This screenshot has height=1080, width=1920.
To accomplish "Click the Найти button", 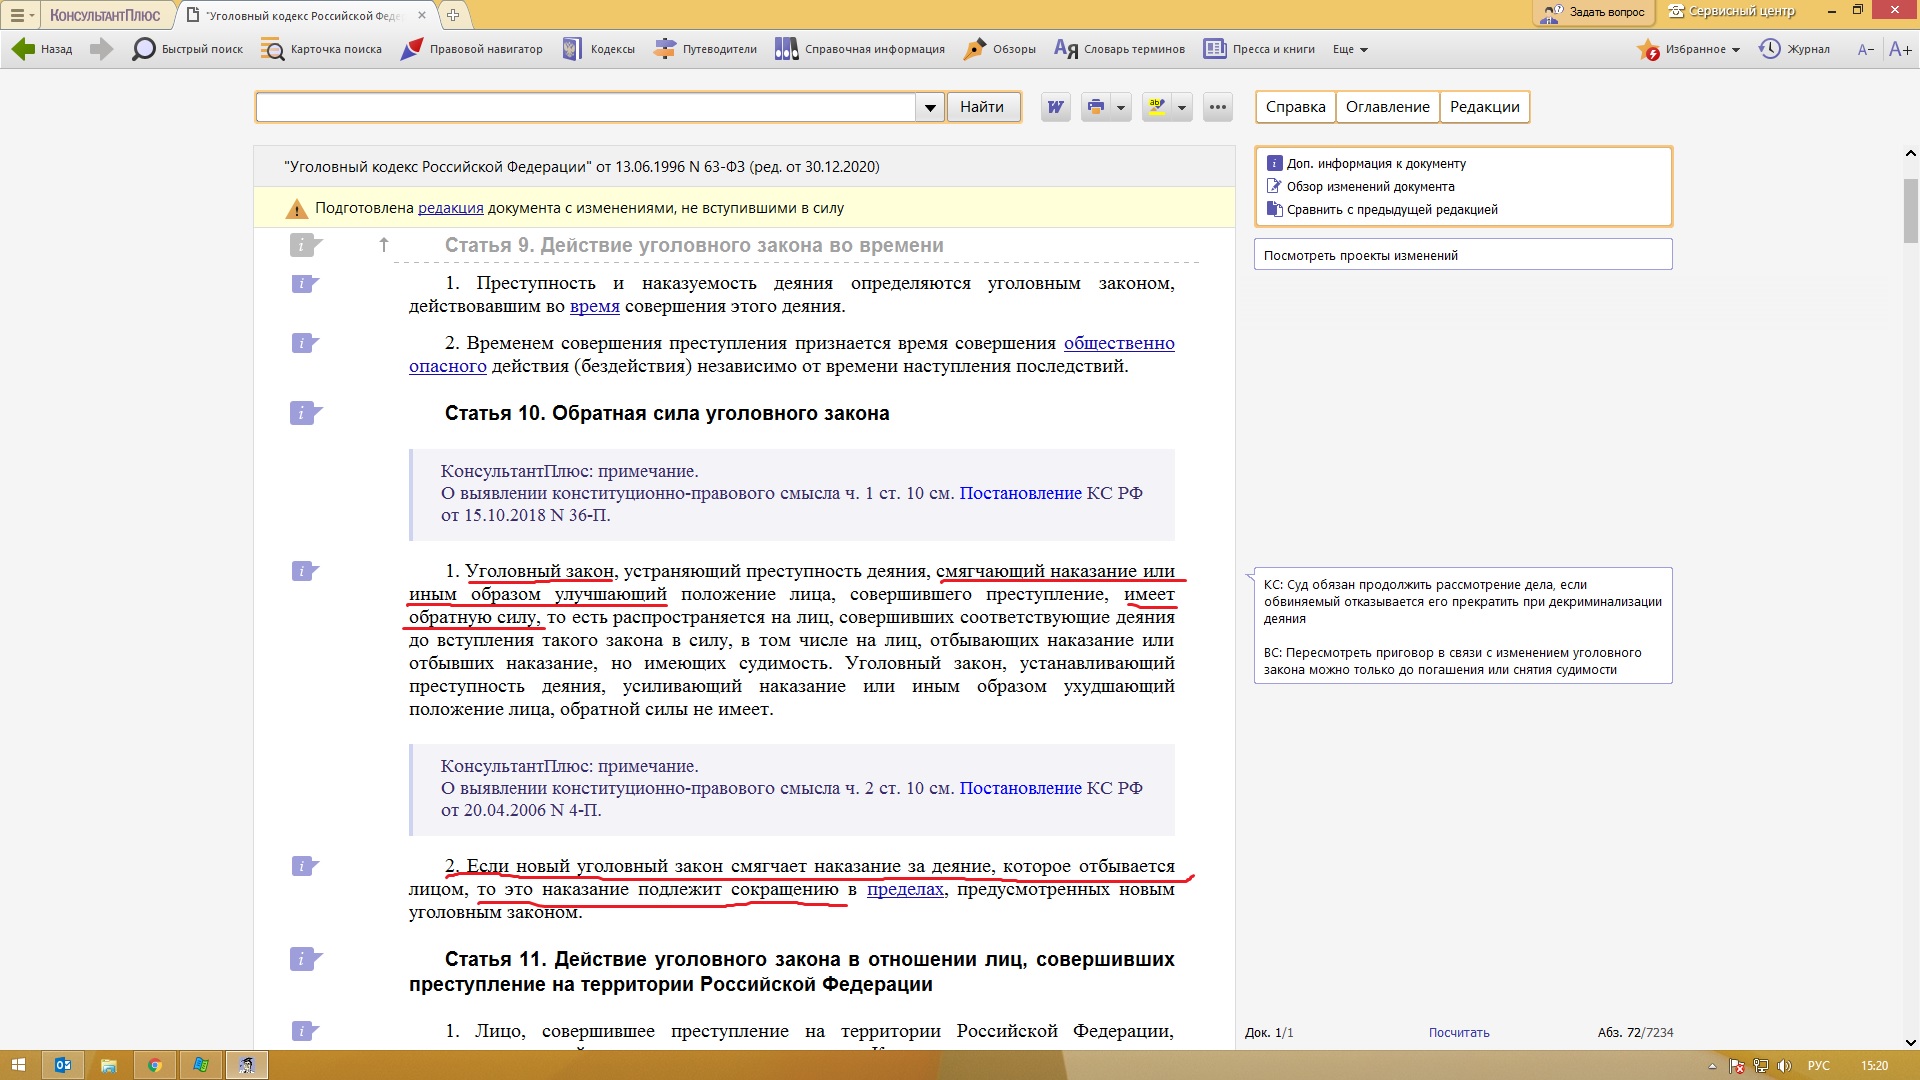I will 982,107.
